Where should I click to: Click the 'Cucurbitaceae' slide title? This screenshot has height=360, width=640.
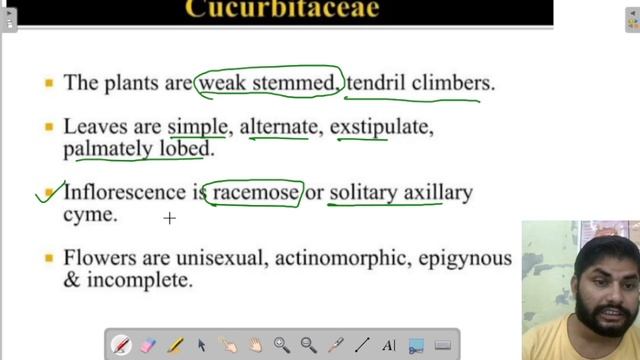point(282,9)
